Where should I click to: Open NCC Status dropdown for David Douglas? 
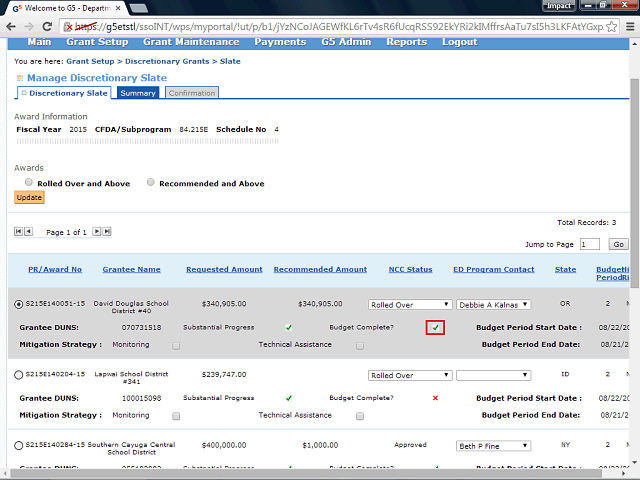click(410, 304)
